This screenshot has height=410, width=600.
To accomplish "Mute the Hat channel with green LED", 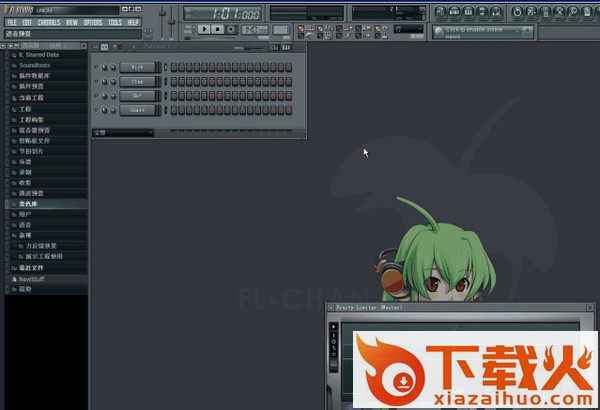I will pos(96,96).
